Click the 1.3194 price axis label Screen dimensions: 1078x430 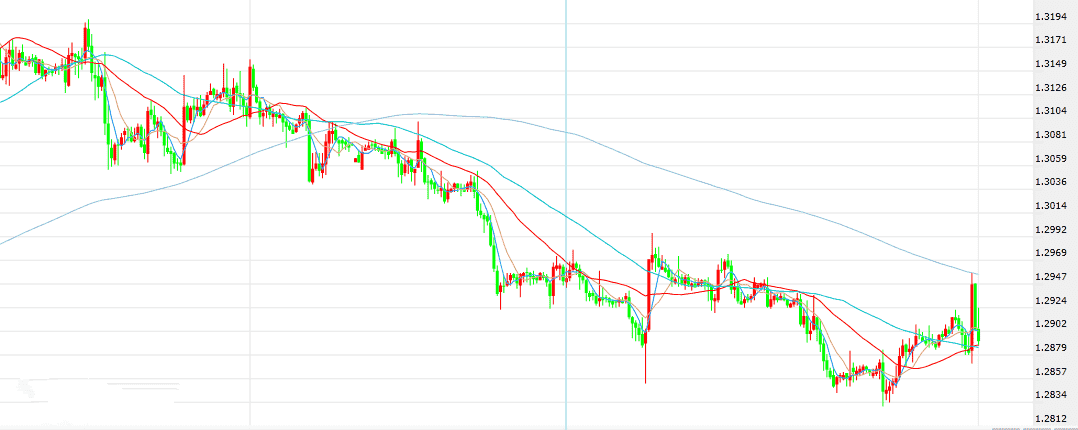[1054, 17]
